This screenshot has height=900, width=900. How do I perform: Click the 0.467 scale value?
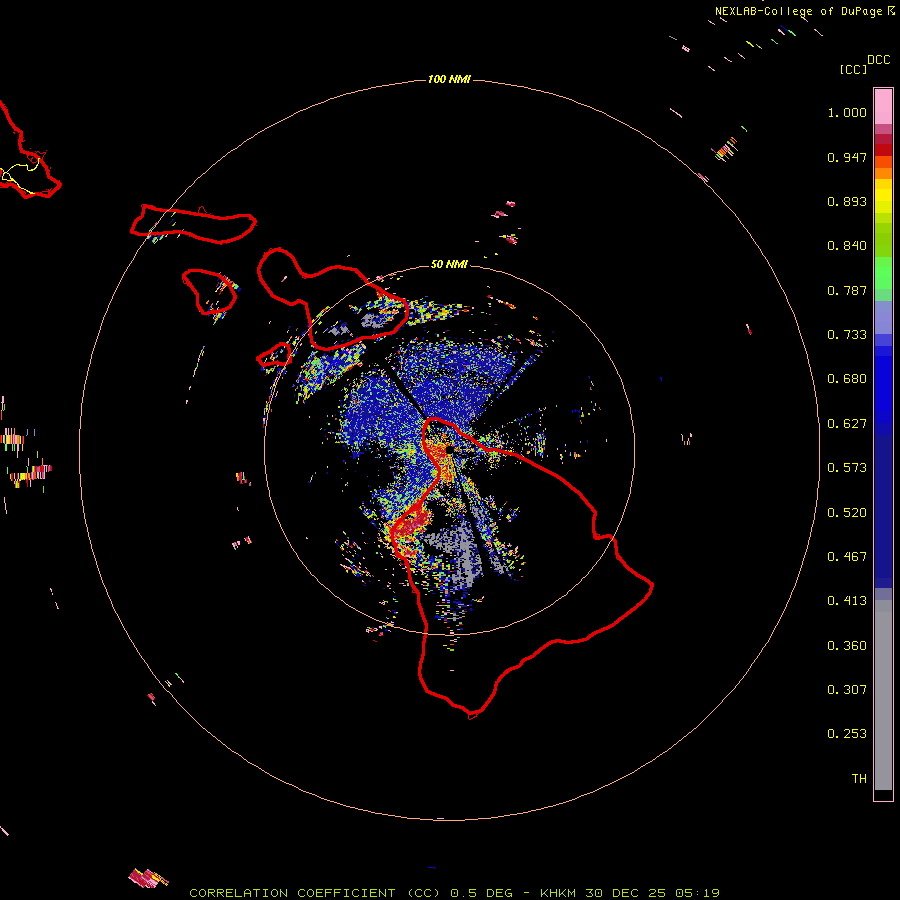click(x=847, y=557)
